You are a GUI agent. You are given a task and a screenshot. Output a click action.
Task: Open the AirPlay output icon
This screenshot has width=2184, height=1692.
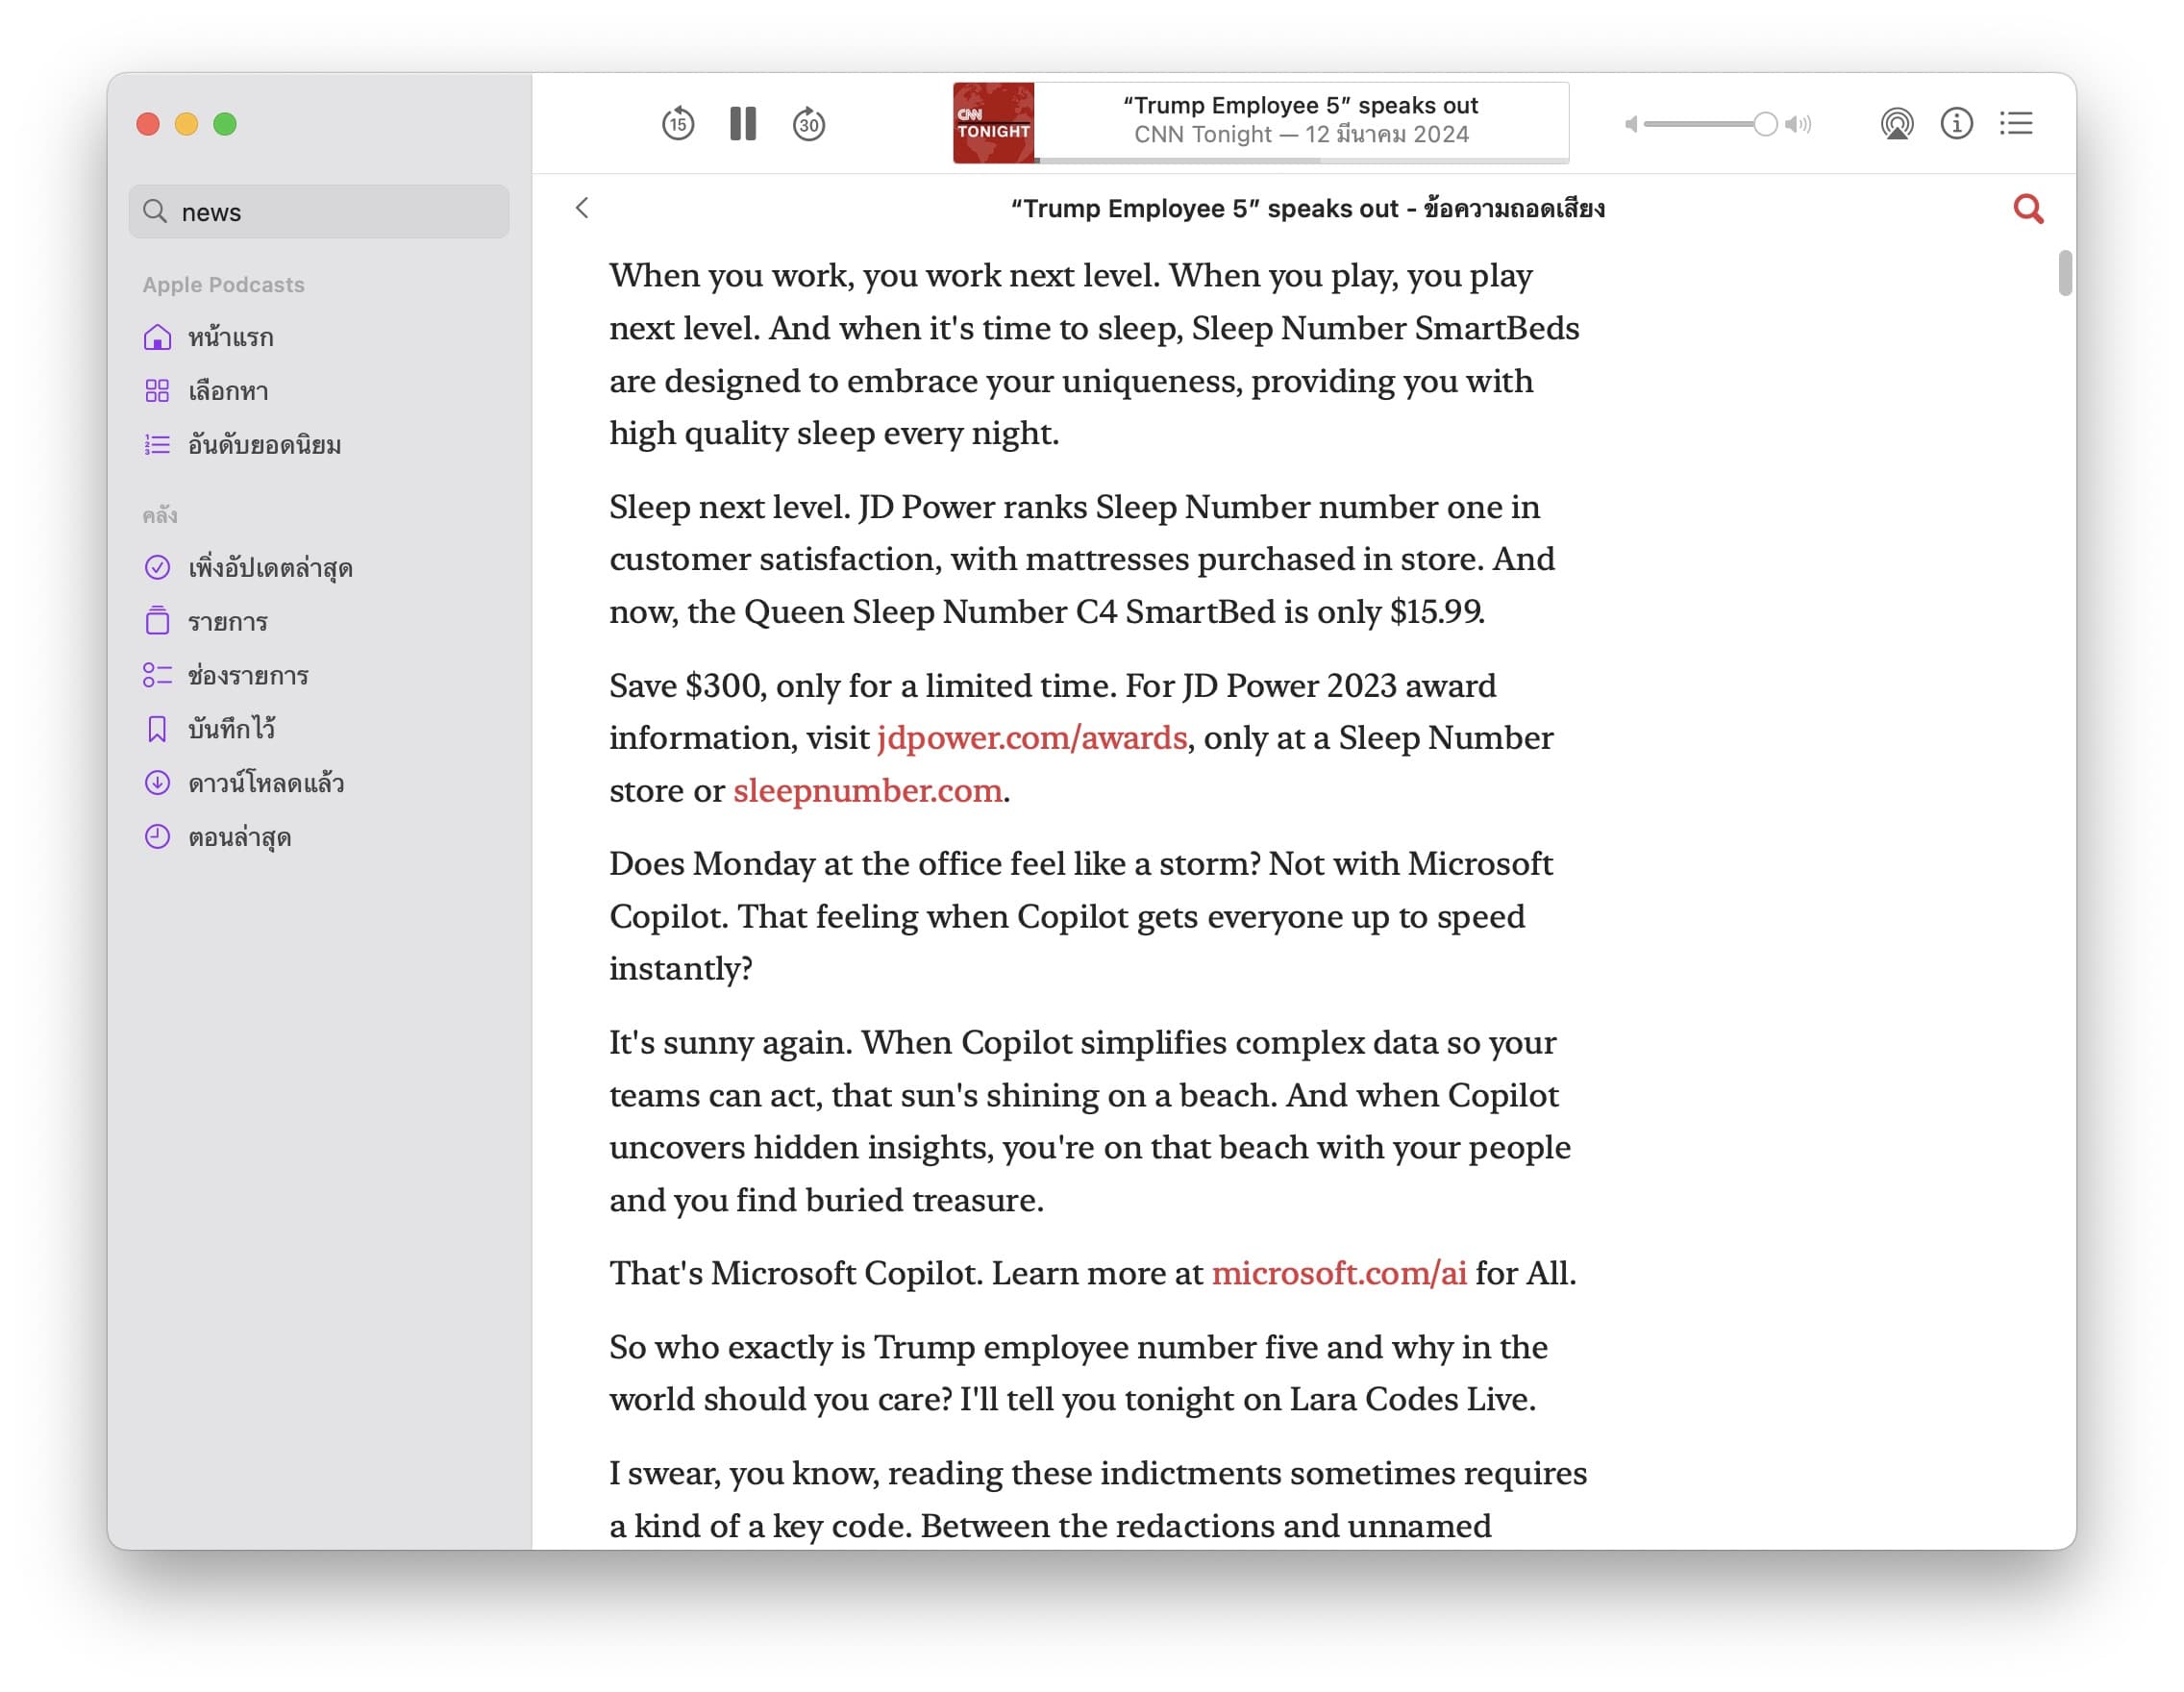1896,124
